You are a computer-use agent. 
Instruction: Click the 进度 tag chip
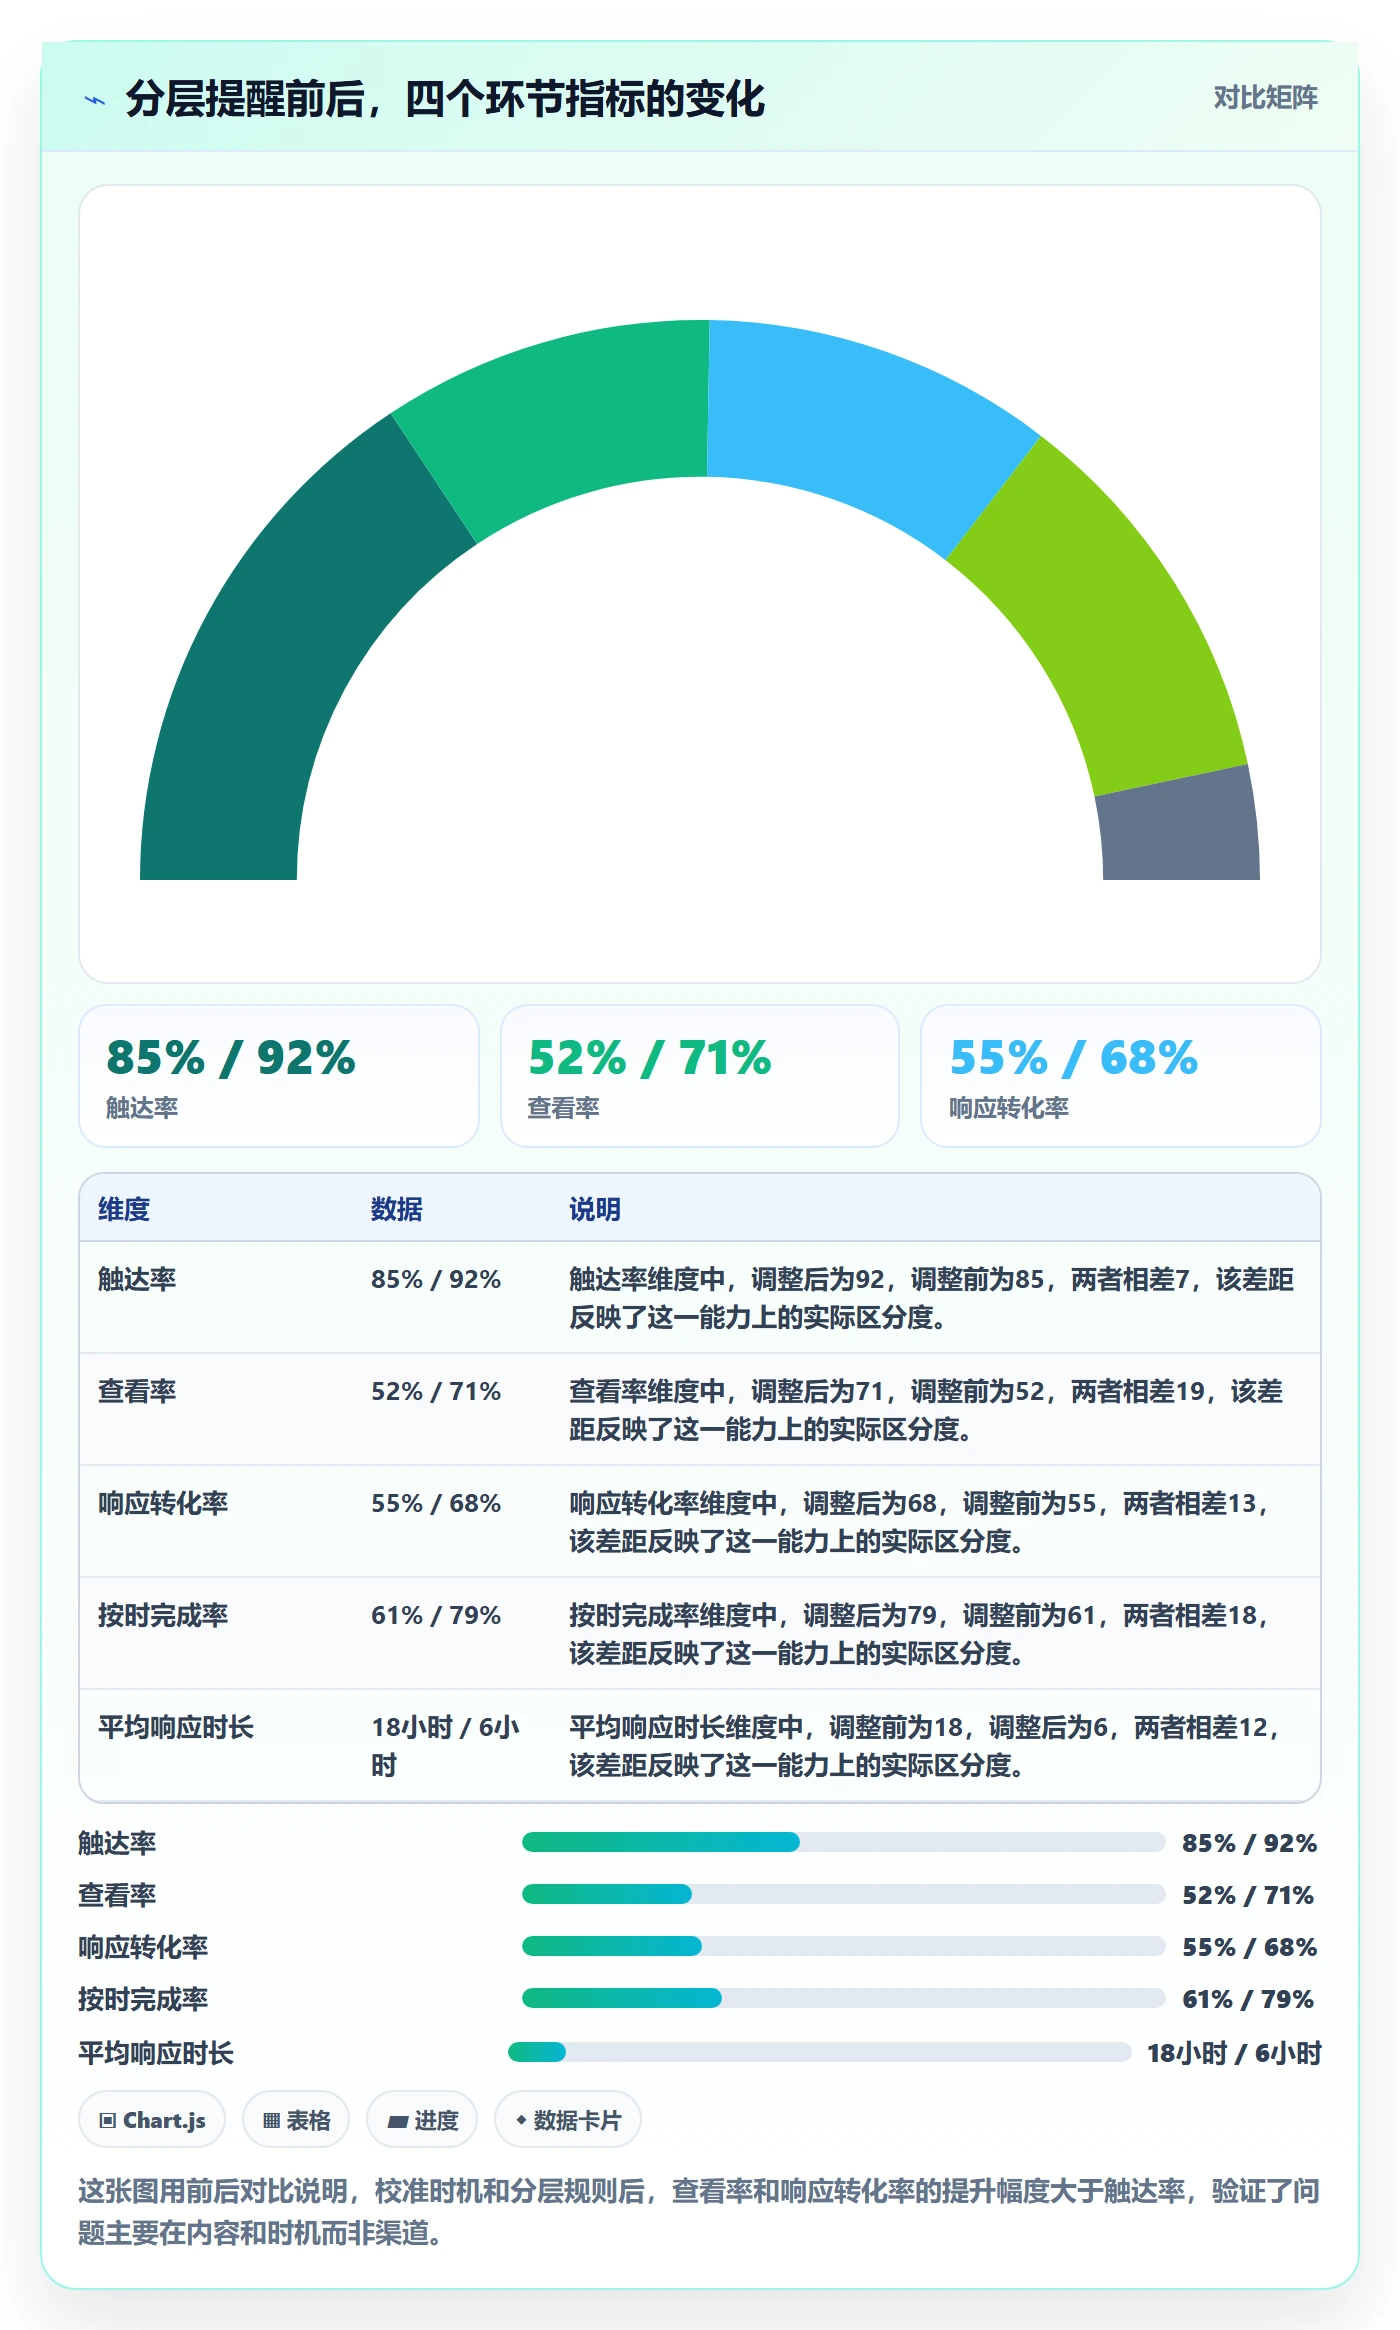coord(422,2120)
